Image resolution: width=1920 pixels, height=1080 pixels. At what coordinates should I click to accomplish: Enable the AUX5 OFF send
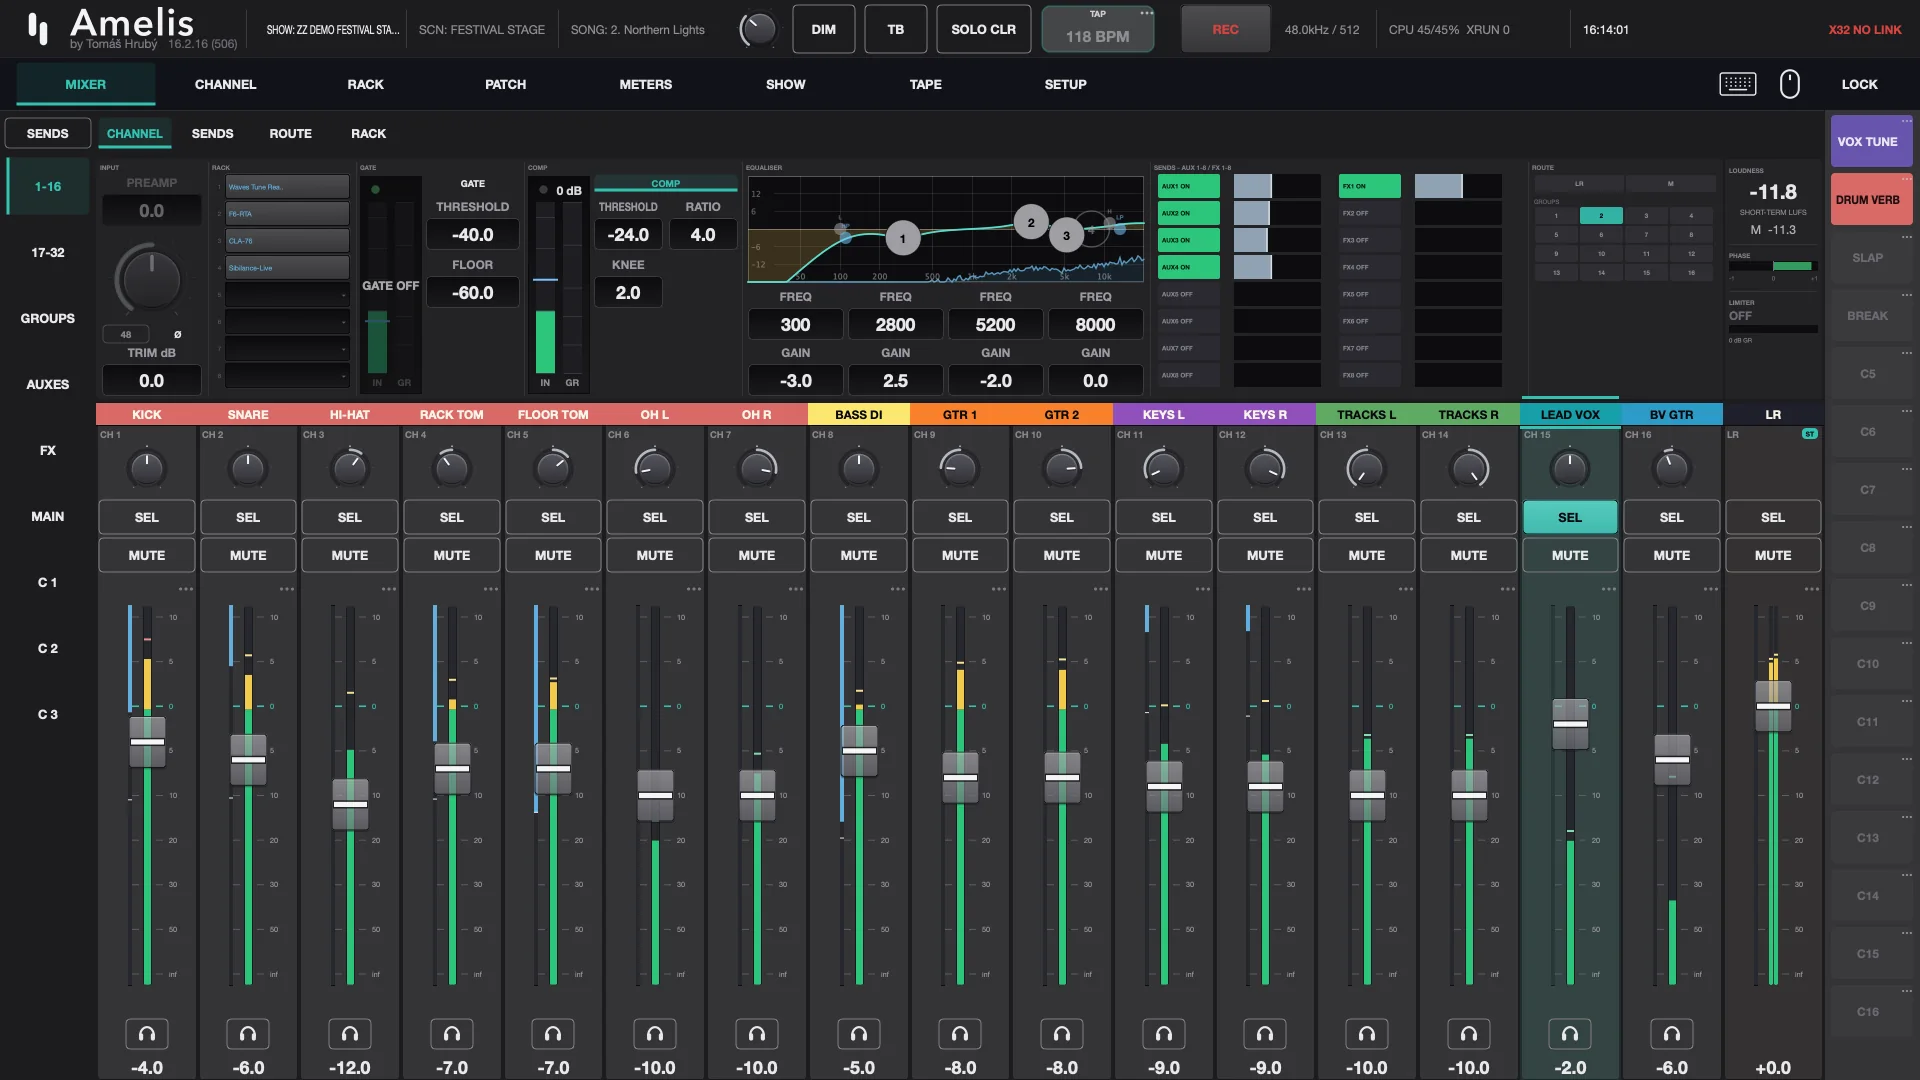click(x=1189, y=294)
